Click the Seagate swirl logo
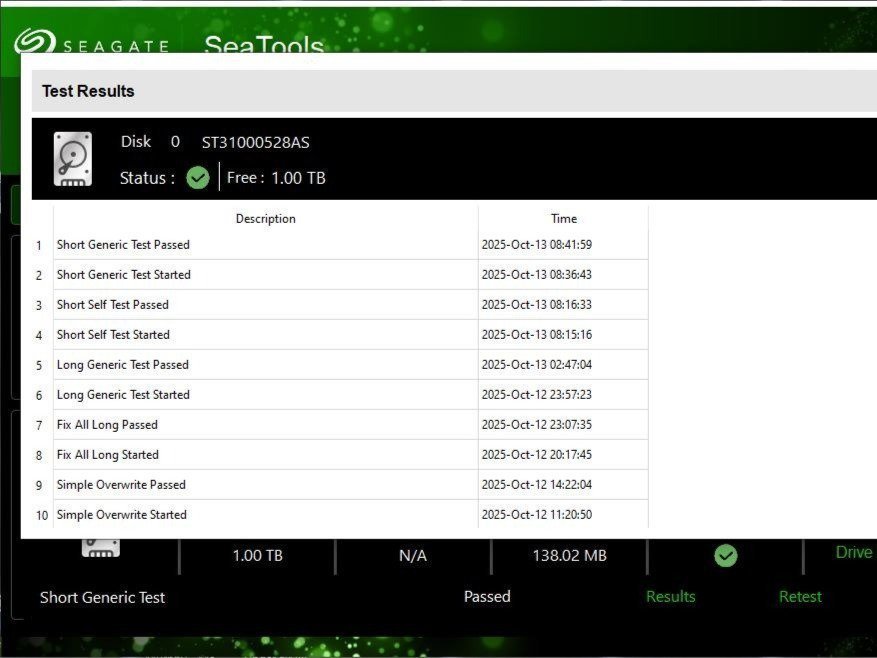The height and width of the screenshot is (658, 877). (x=33, y=43)
